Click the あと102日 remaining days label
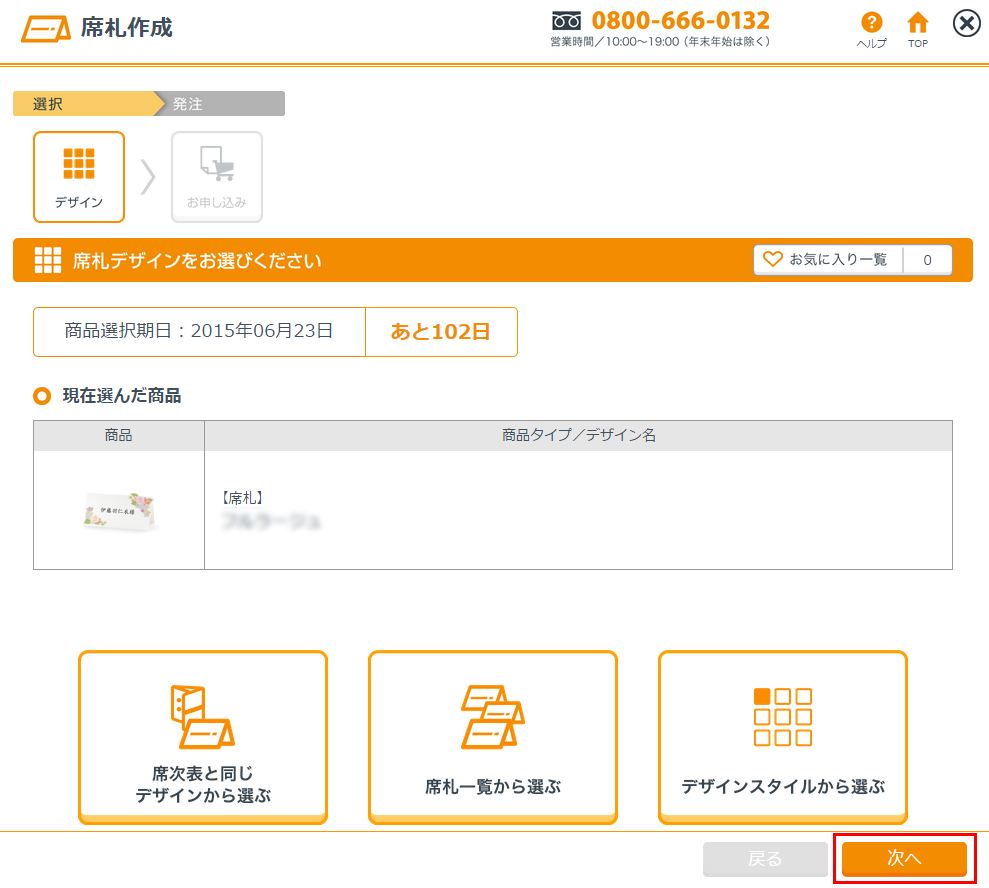This screenshot has height=888, width=989. 441,332
